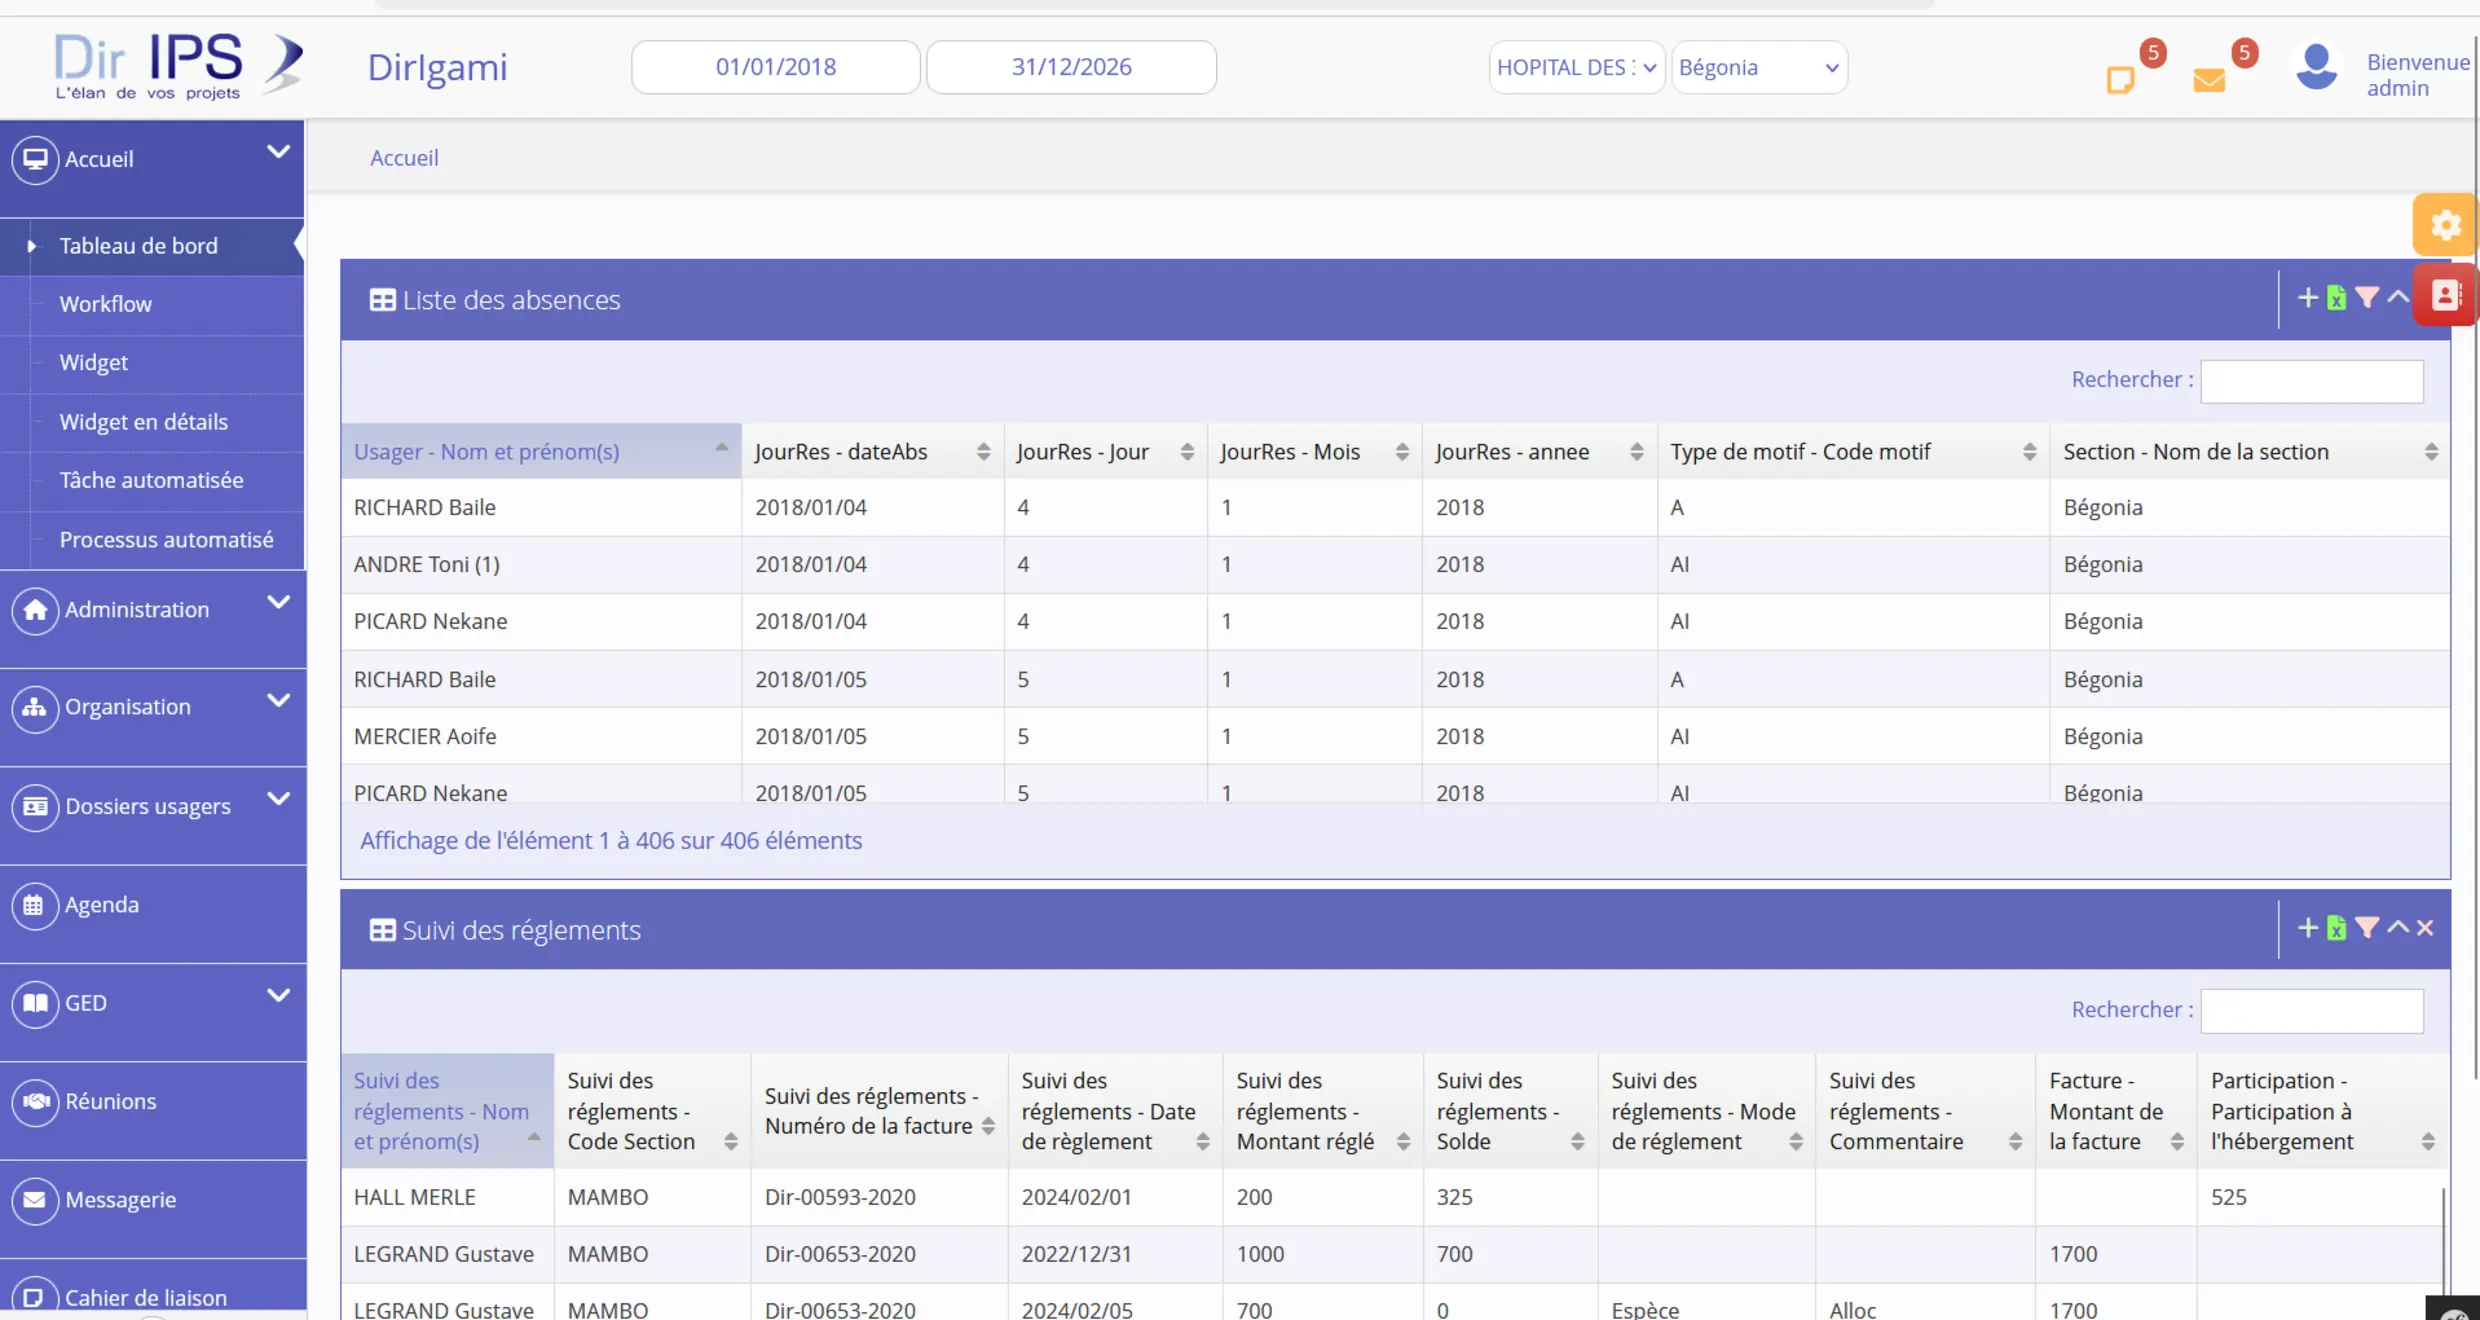Image resolution: width=2480 pixels, height=1320 pixels.
Task: Click the DirIgami title link
Action: (437, 67)
